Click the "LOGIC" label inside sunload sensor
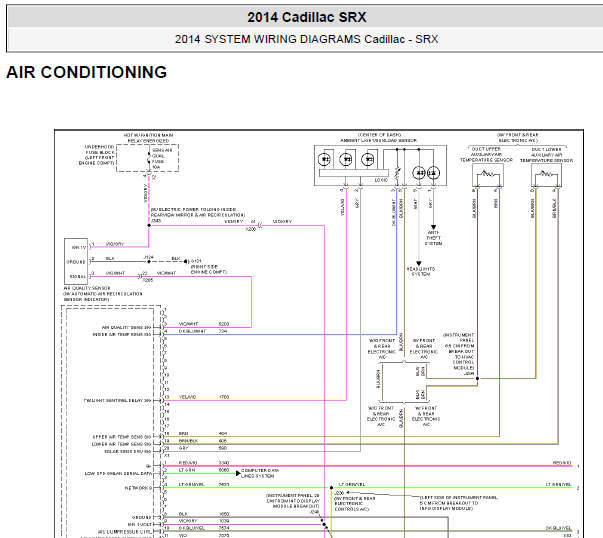The width and height of the screenshot is (603, 538). click(x=381, y=180)
